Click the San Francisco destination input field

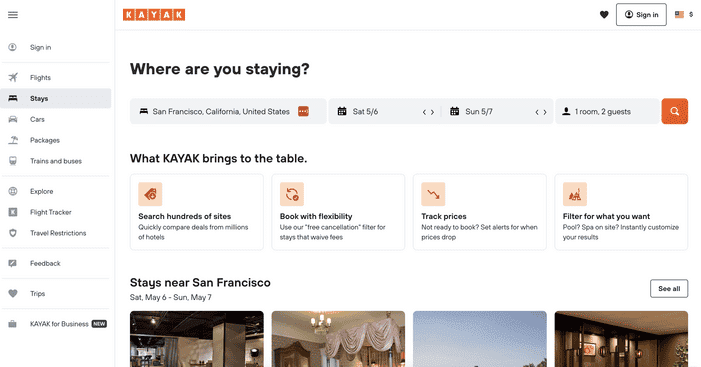[x=228, y=111]
